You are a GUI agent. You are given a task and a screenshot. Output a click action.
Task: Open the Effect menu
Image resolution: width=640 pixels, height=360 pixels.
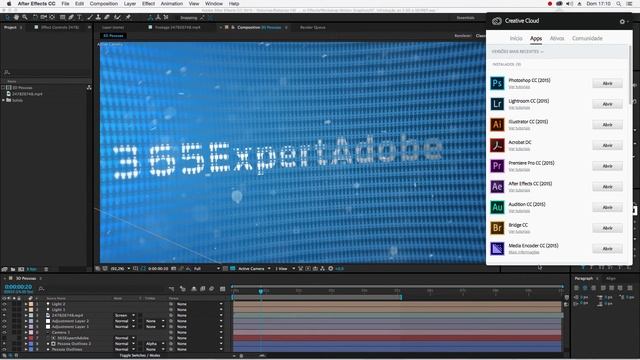coord(148,4)
